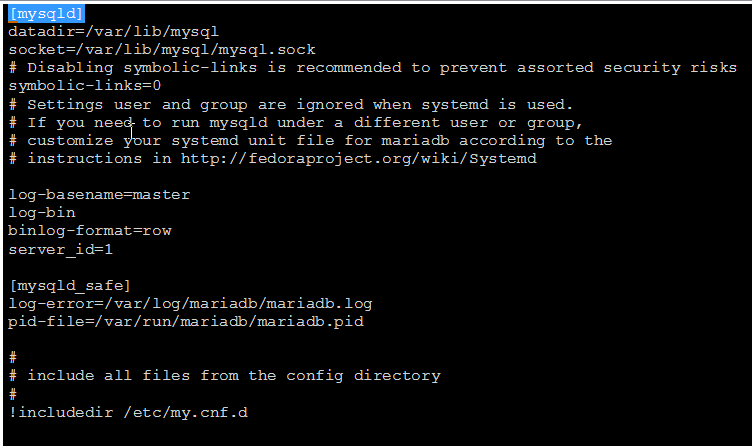Screen dimensions: 752x446
Task: Click the log-error mariadb.log path line
Action: coord(191,303)
